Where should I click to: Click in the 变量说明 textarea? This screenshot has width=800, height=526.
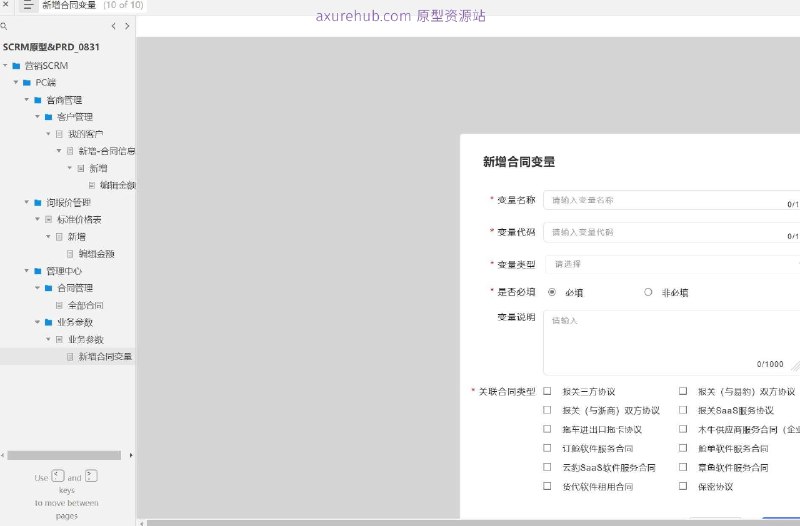671,342
